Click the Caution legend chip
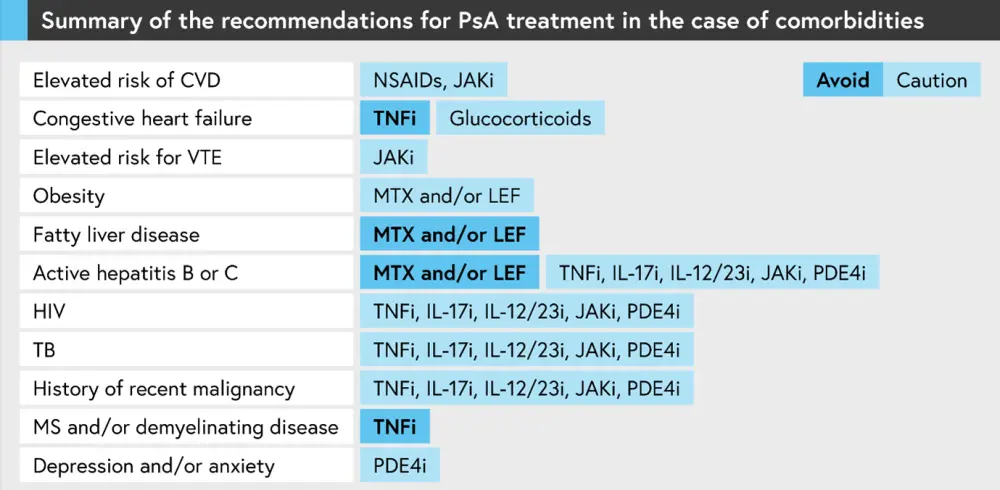This screenshot has height=490, width=1000. [932, 80]
